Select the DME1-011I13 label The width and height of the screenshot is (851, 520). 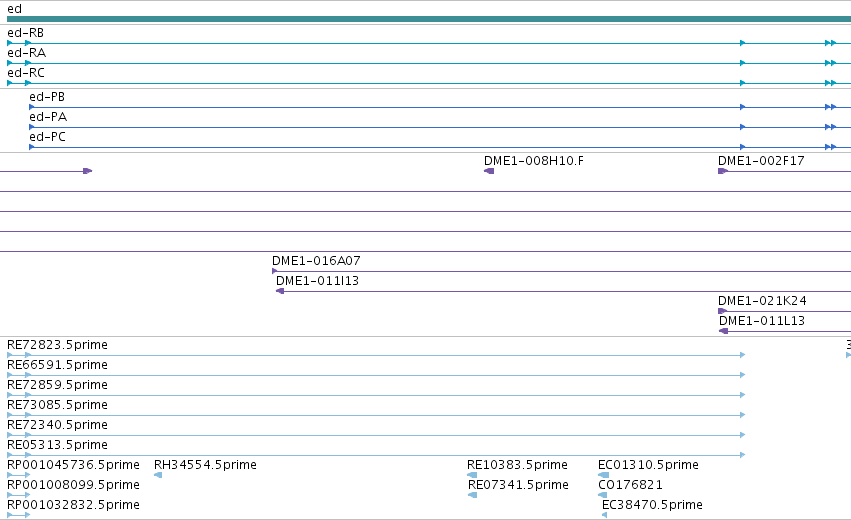point(317,281)
